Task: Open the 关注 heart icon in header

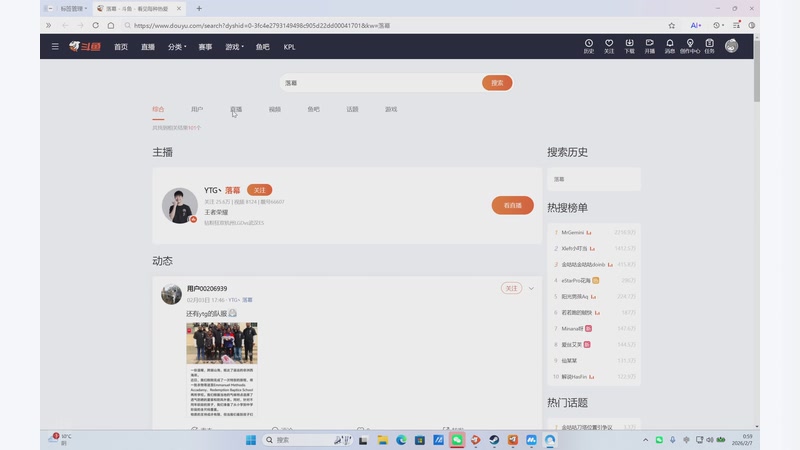Action: [x=609, y=46]
